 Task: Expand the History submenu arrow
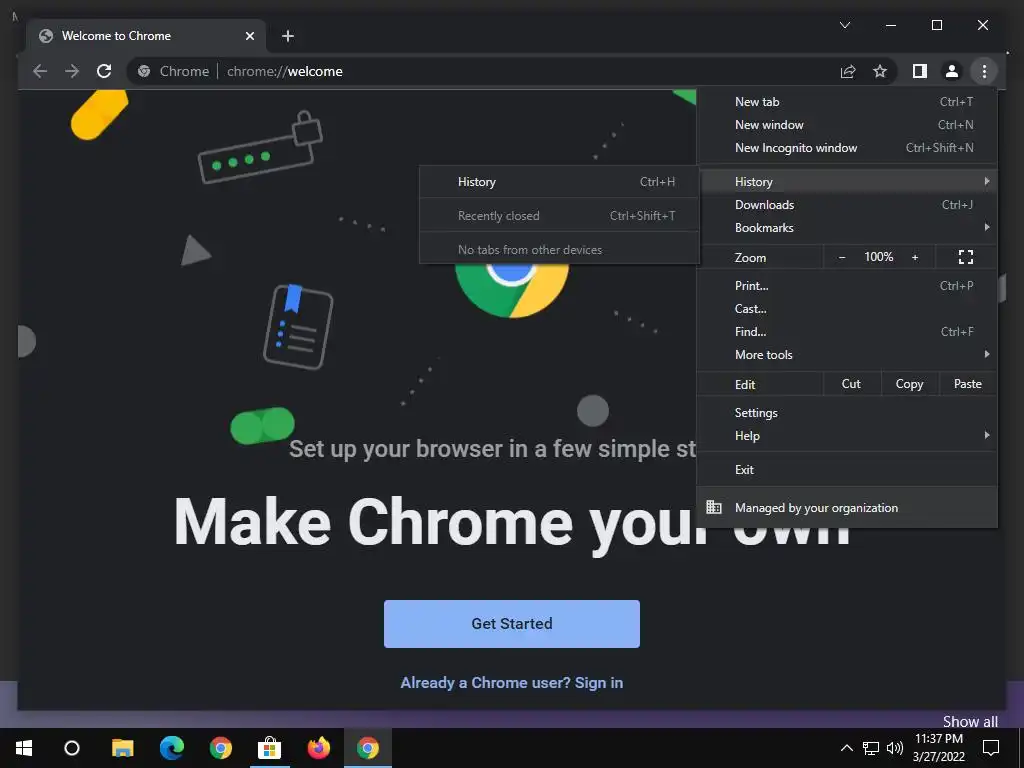click(986, 182)
